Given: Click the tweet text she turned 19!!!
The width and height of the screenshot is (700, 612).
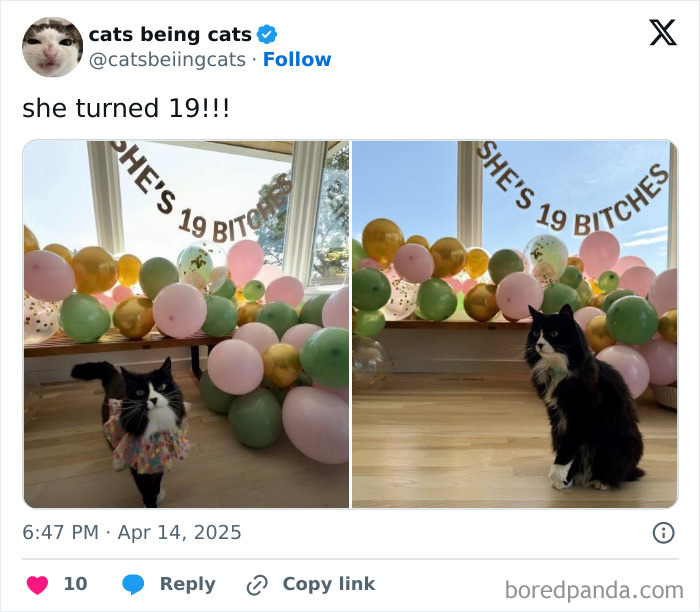Looking at the screenshot, I should coord(126,108).
